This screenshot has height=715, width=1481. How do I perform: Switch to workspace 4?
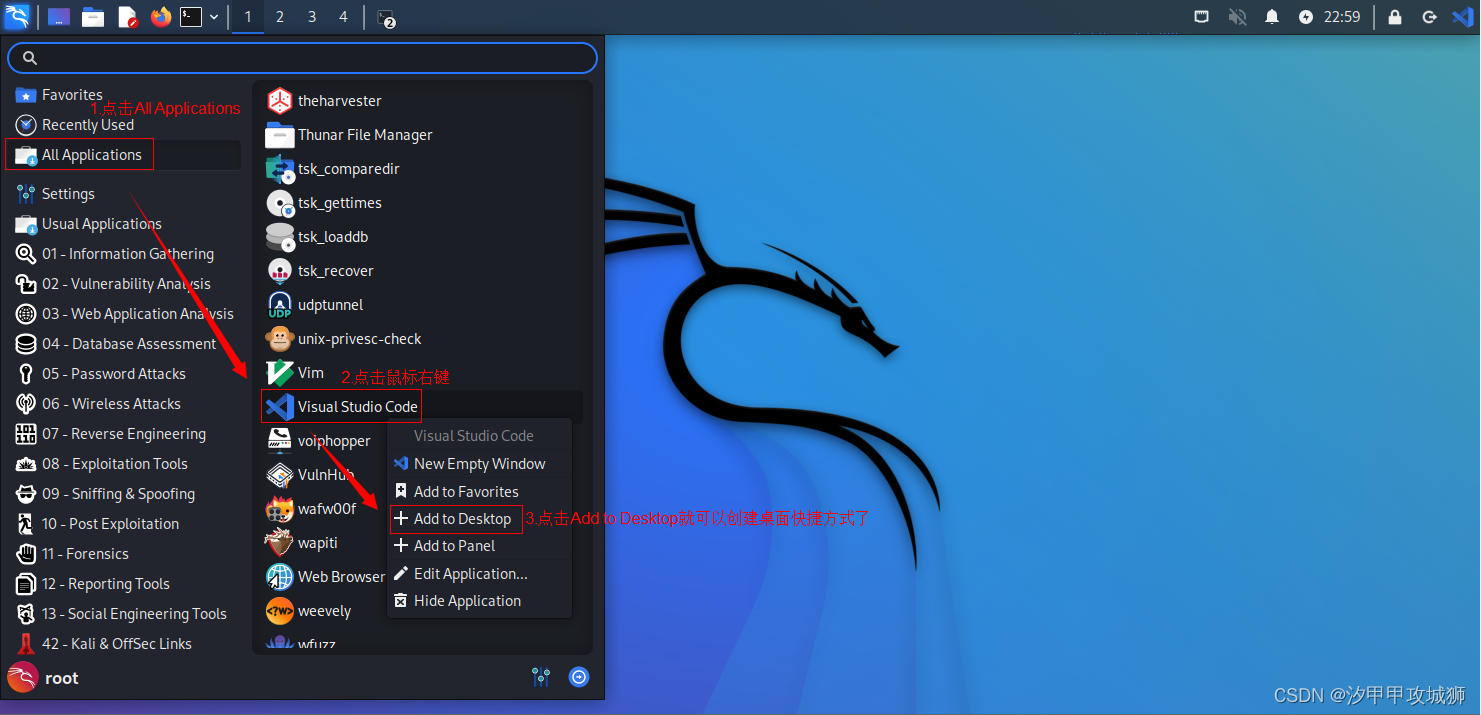(344, 17)
